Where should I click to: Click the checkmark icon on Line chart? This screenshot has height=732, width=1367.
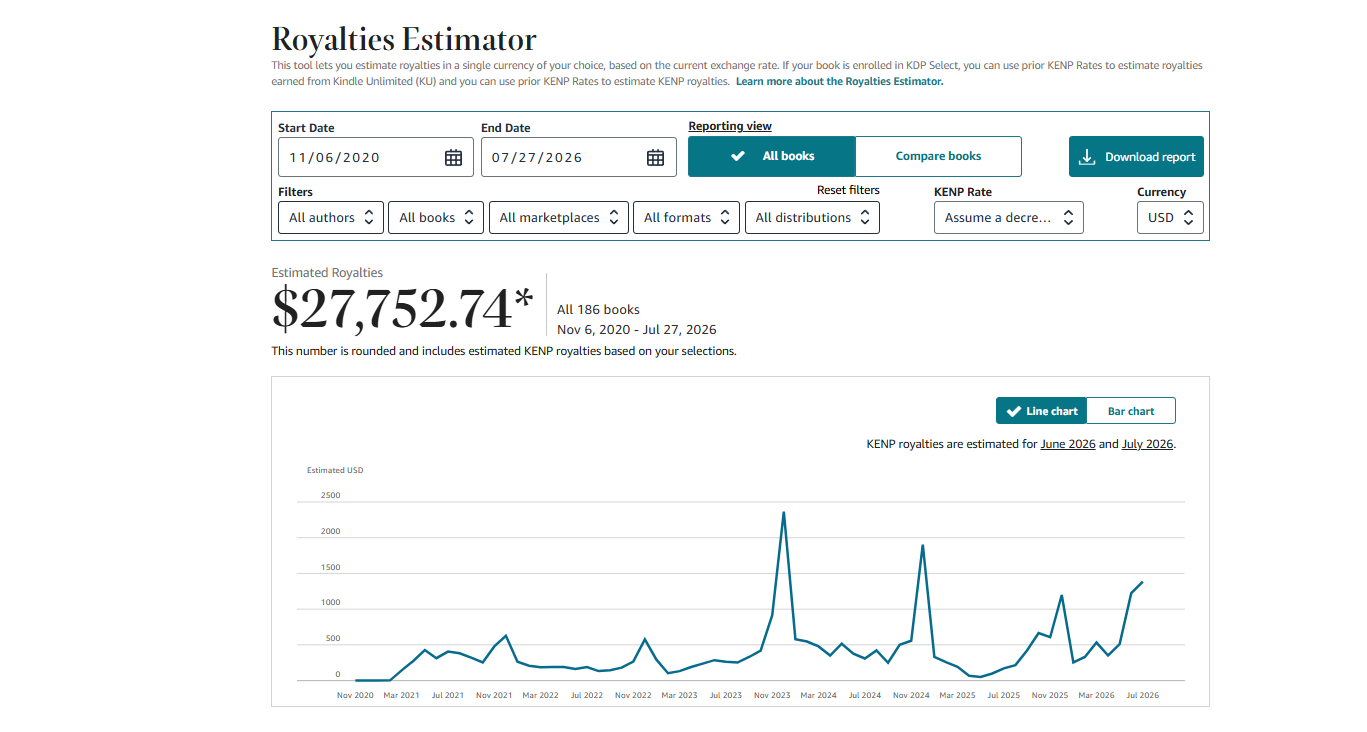click(x=1013, y=411)
